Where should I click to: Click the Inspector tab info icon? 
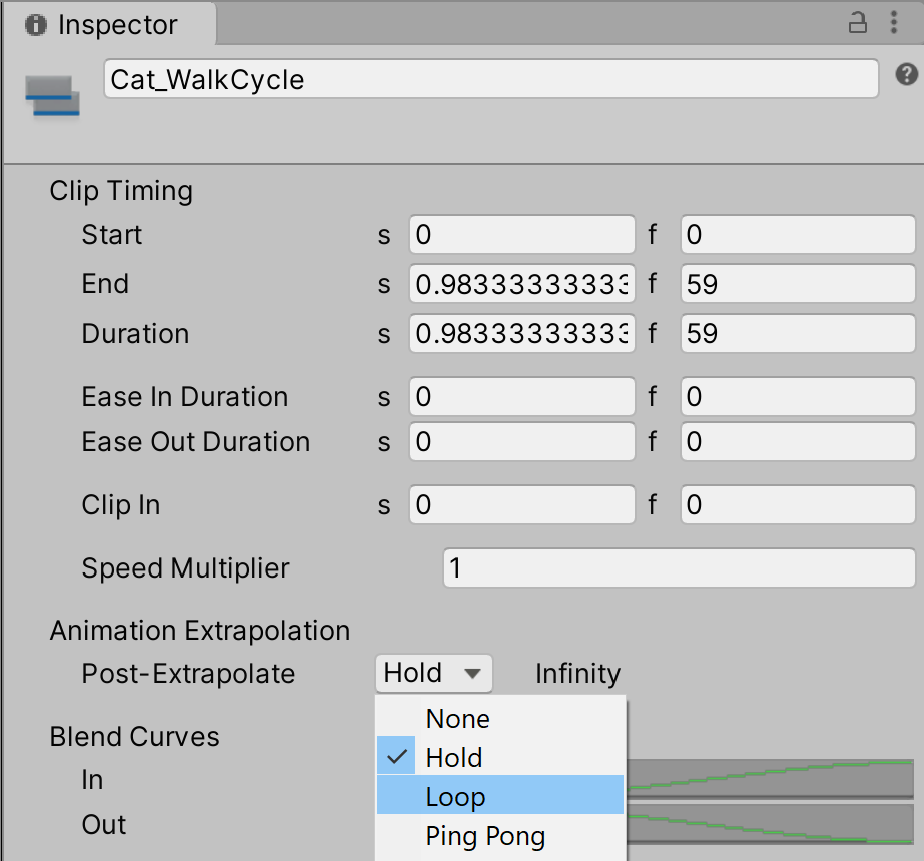36,25
